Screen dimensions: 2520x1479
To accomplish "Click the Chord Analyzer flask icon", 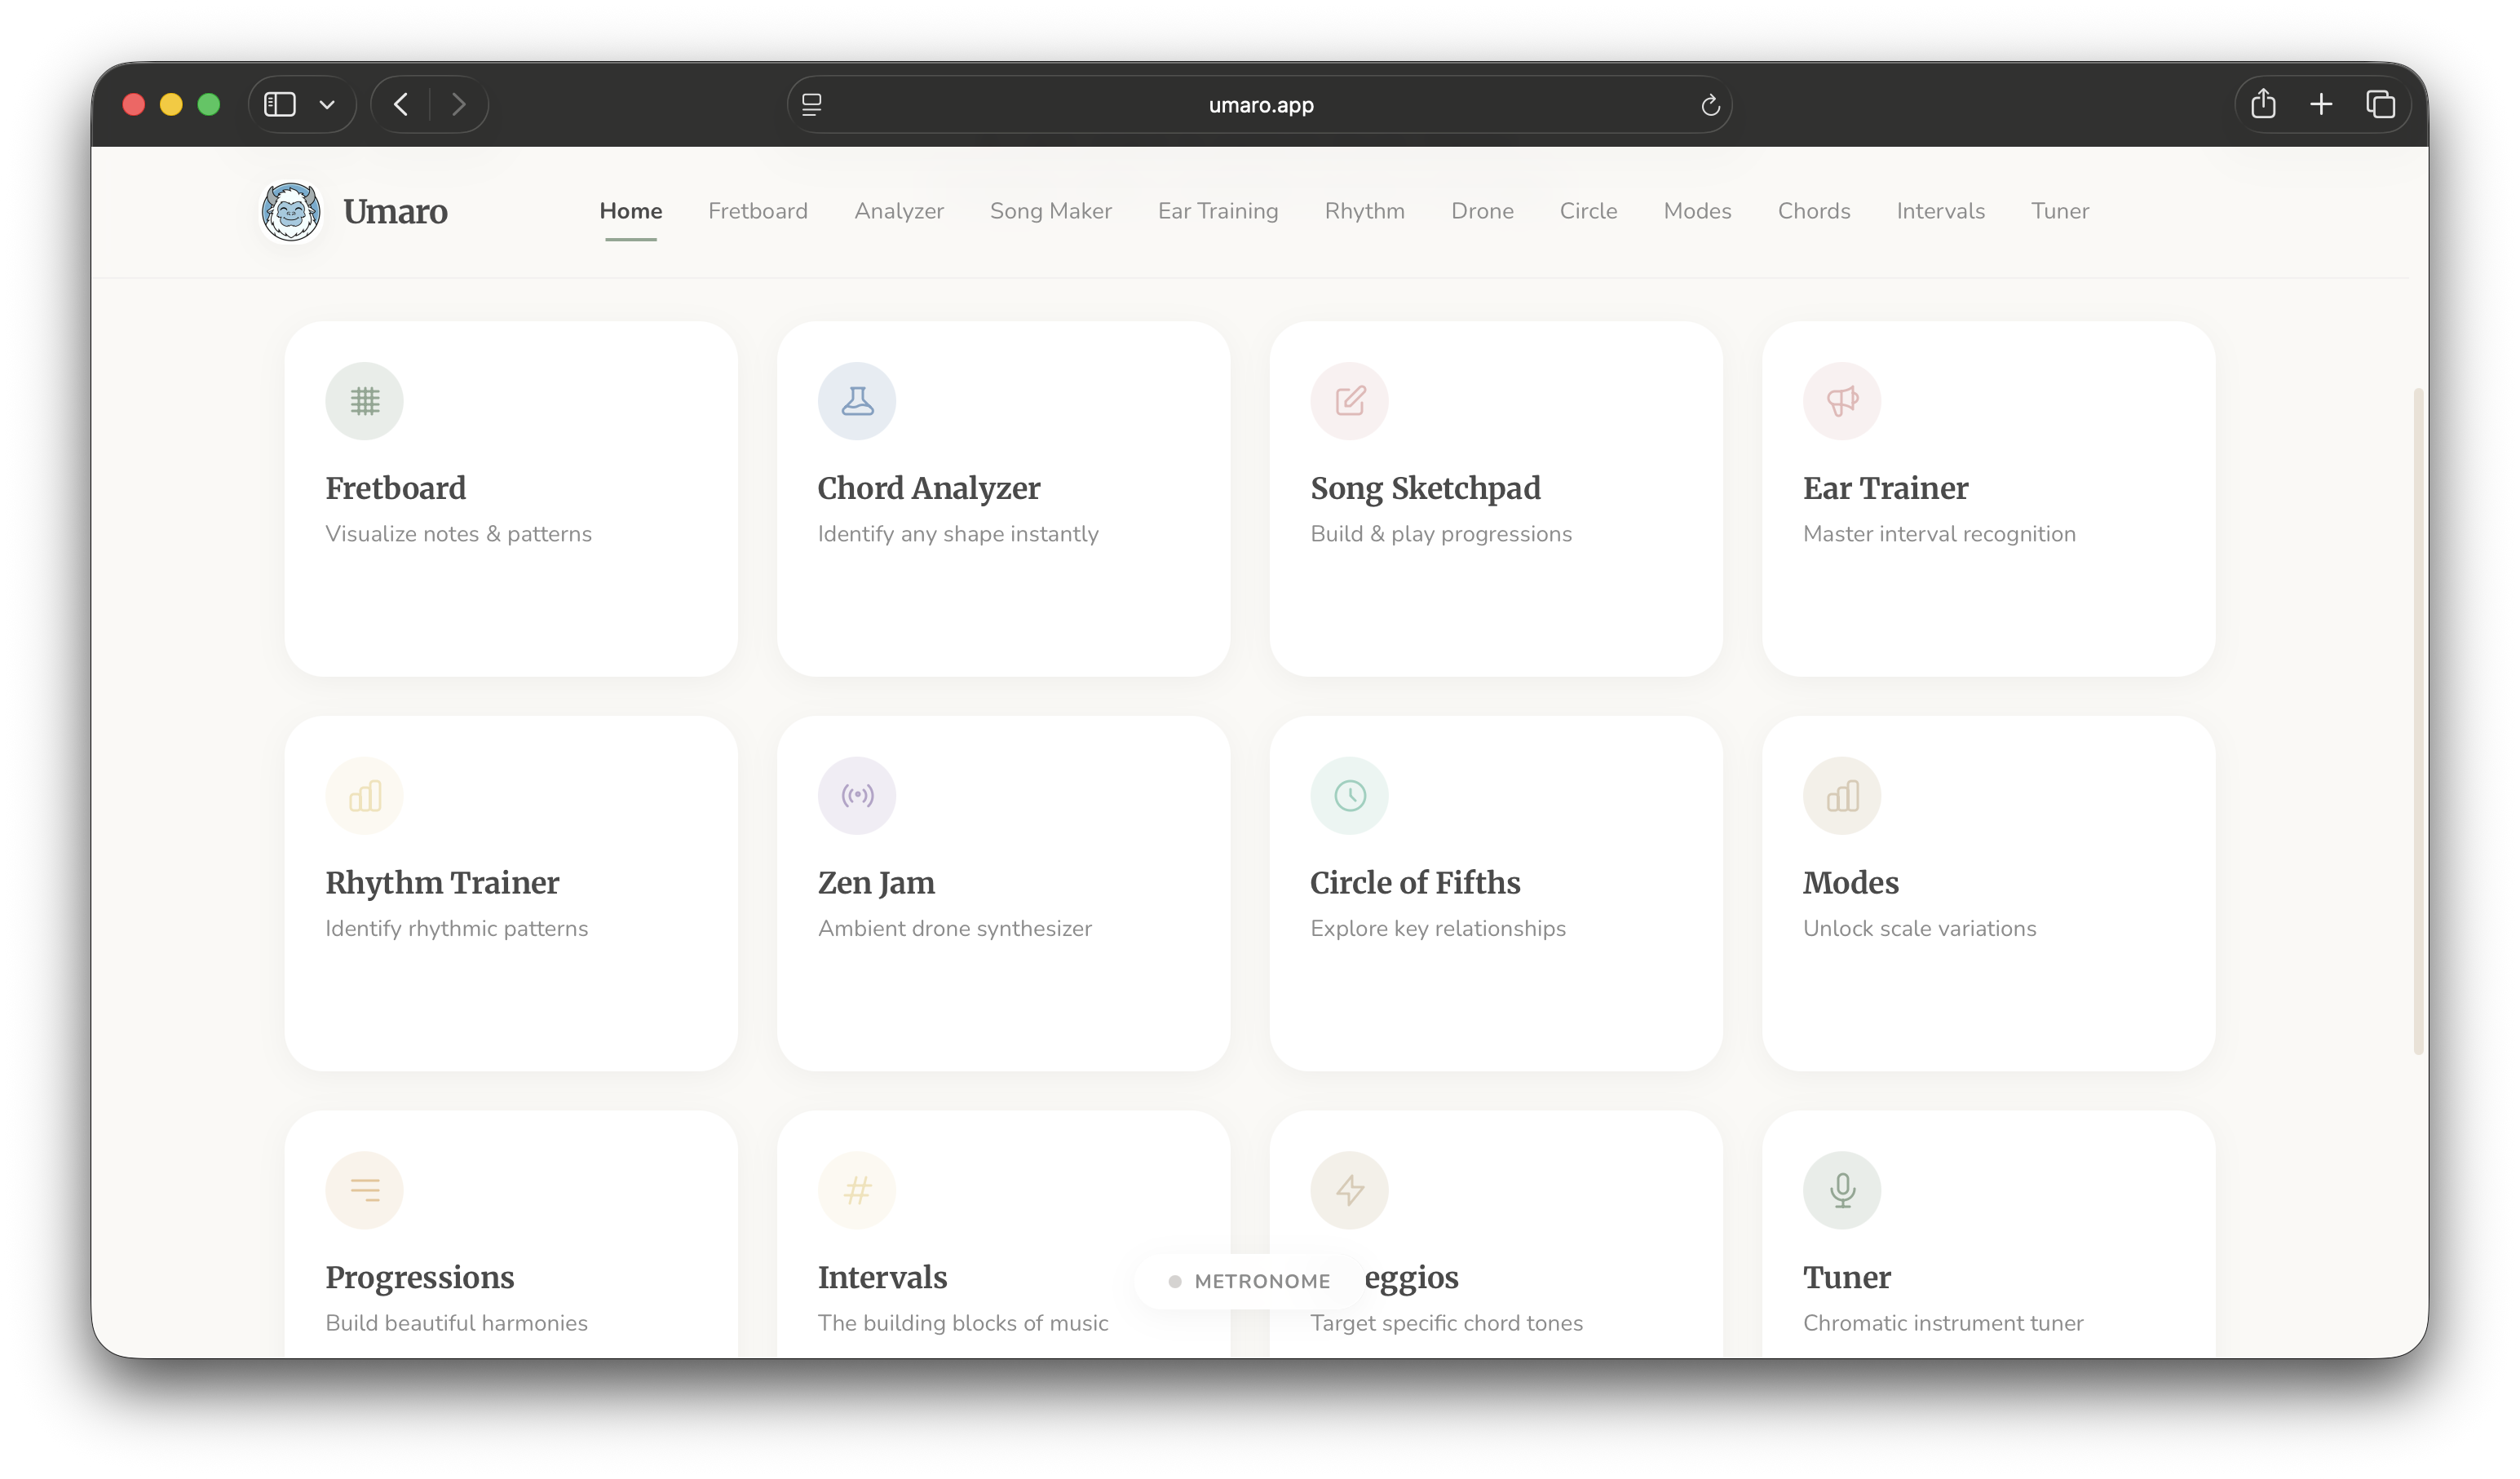I will click(x=856, y=400).
